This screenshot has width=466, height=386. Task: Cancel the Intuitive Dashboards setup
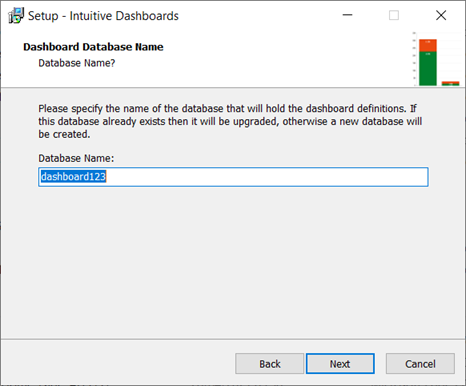coord(420,364)
